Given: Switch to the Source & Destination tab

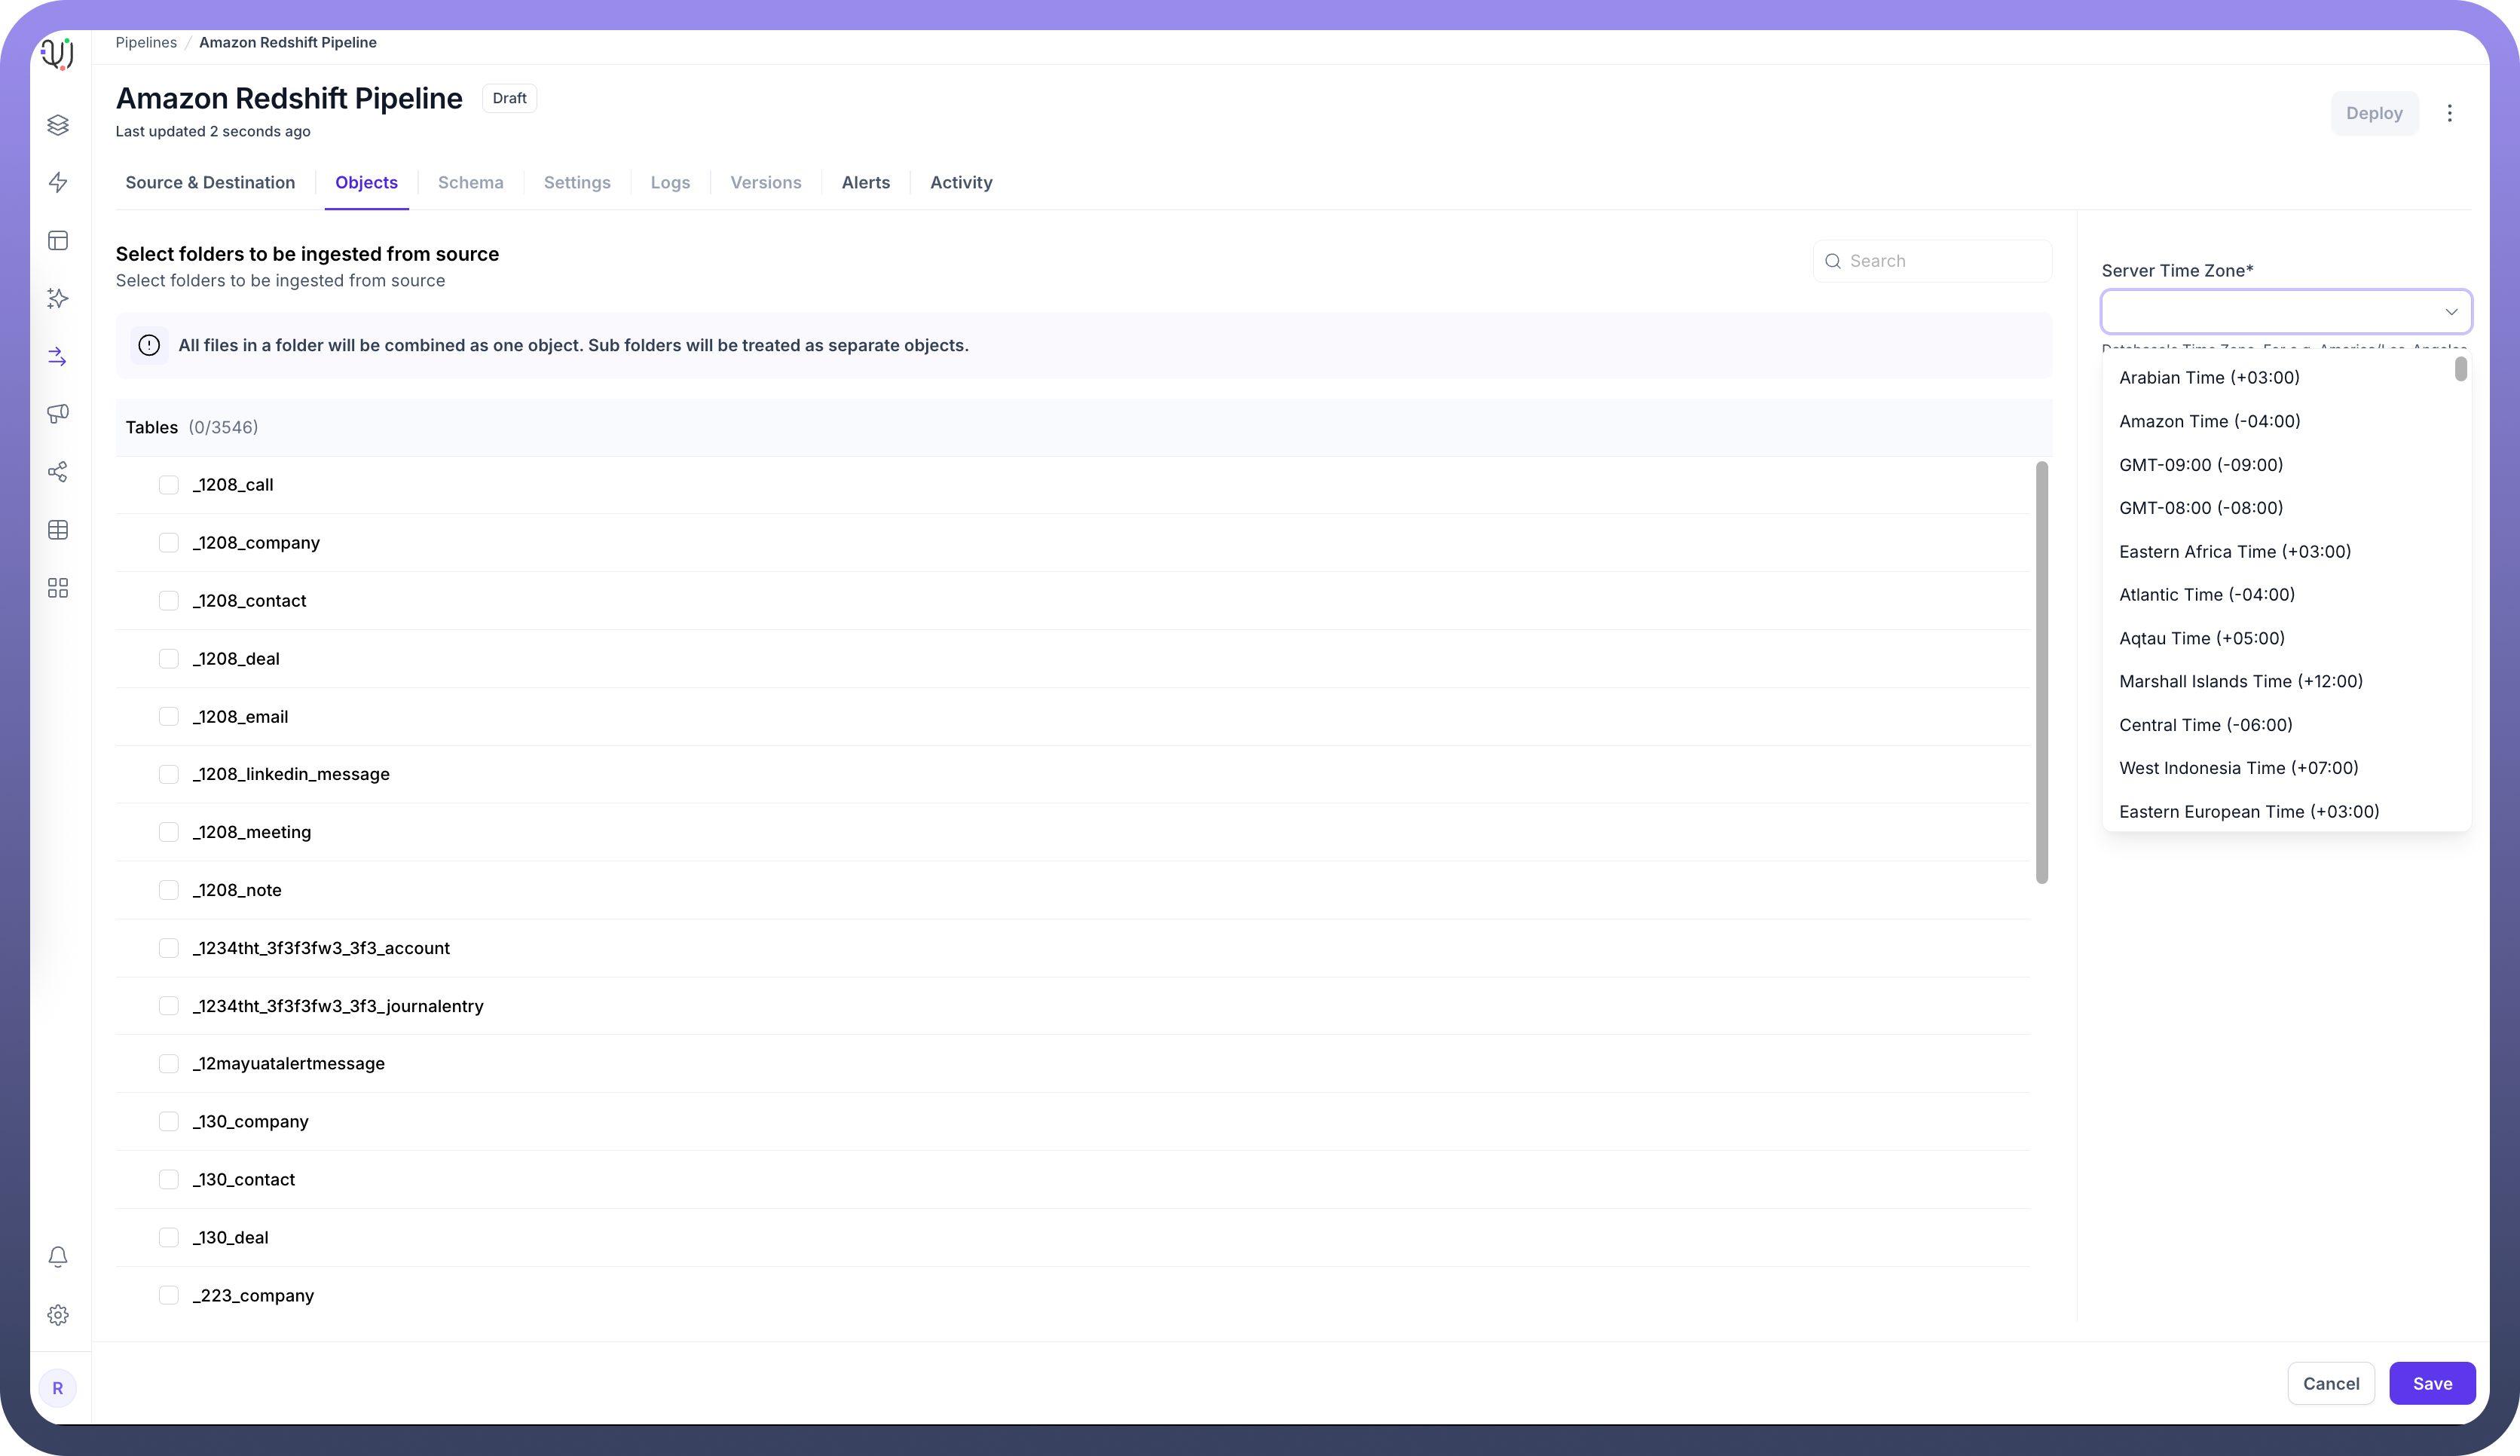Looking at the screenshot, I should 210,183.
